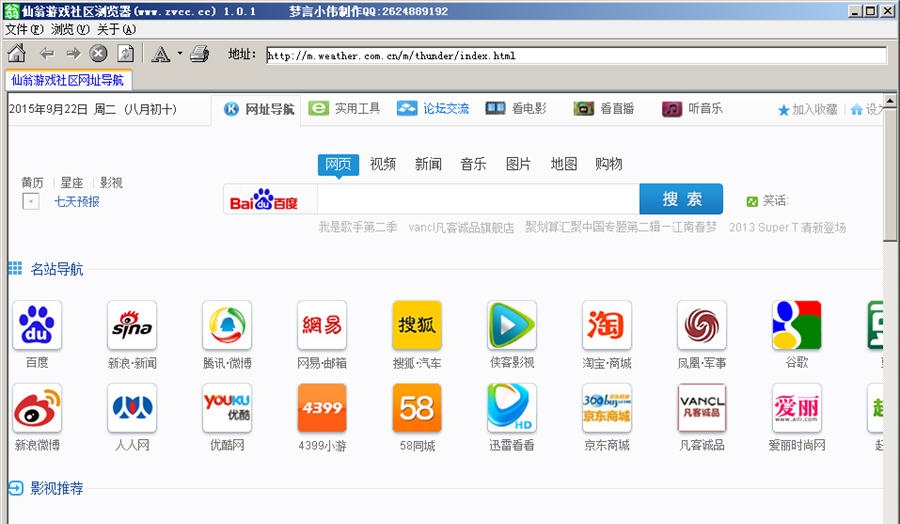Open the font size dropdown arrow
The width and height of the screenshot is (900, 524).
tap(180, 53)
